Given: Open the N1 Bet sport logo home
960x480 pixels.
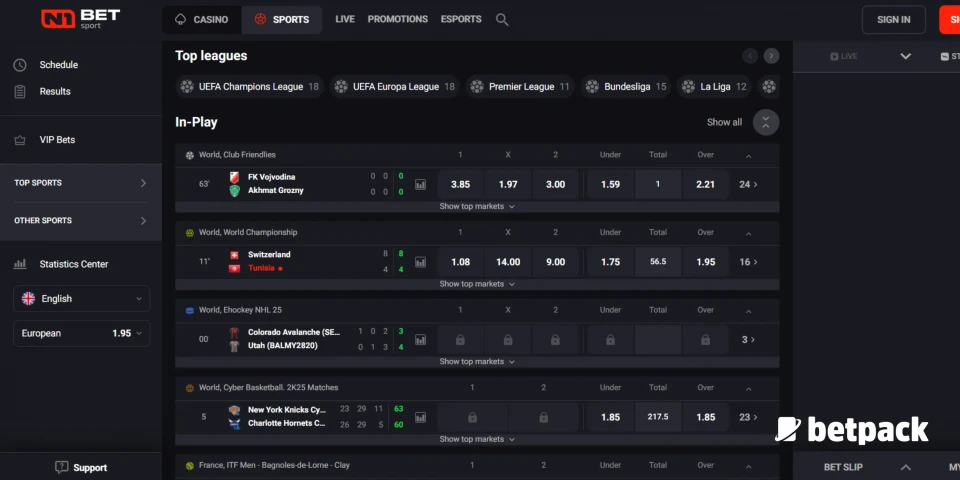Looking at the screenshot, I should click(80, 19).
